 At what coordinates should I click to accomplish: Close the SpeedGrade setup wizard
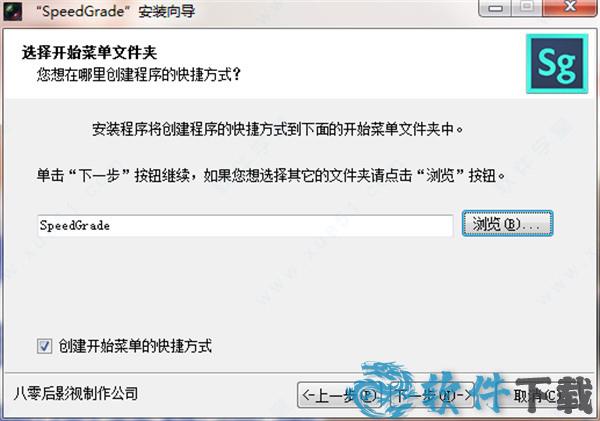coord(569,8)
